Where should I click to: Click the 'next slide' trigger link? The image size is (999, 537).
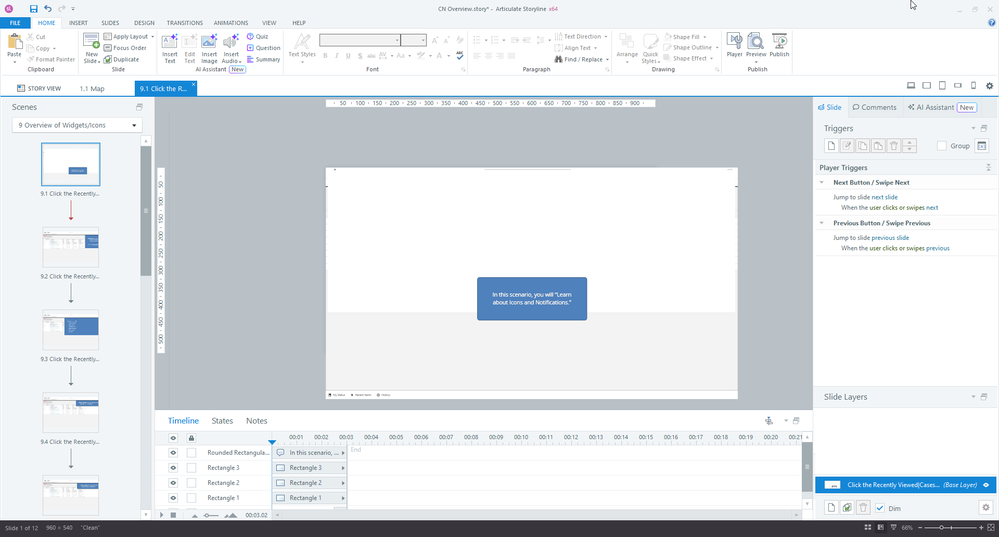click(884, 197)
